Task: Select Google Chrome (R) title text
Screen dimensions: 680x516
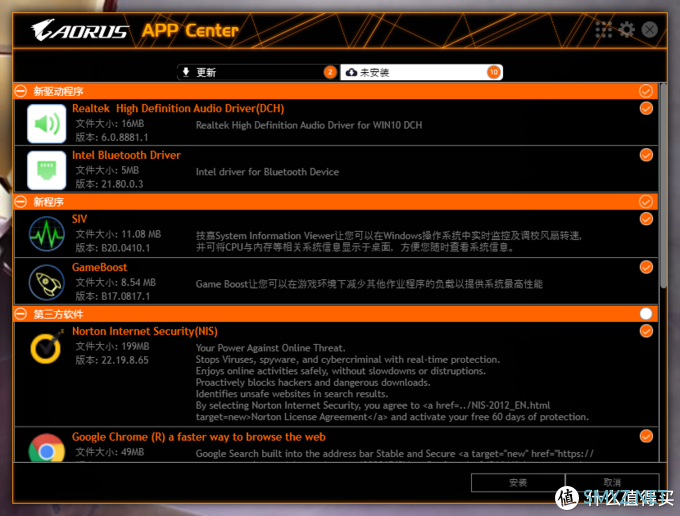Action: coord(199,437)
